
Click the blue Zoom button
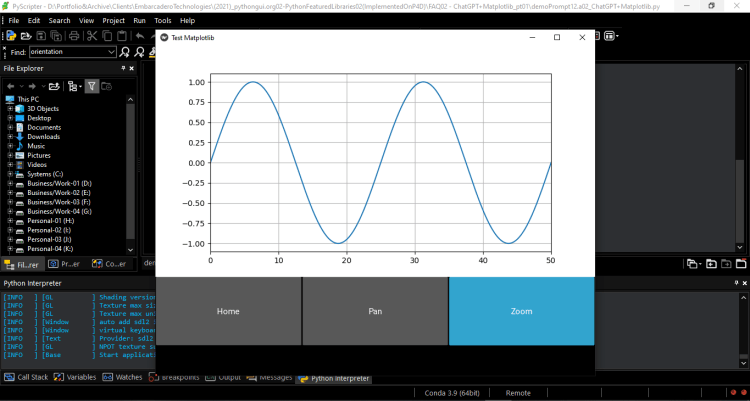(x=521, y=311)
